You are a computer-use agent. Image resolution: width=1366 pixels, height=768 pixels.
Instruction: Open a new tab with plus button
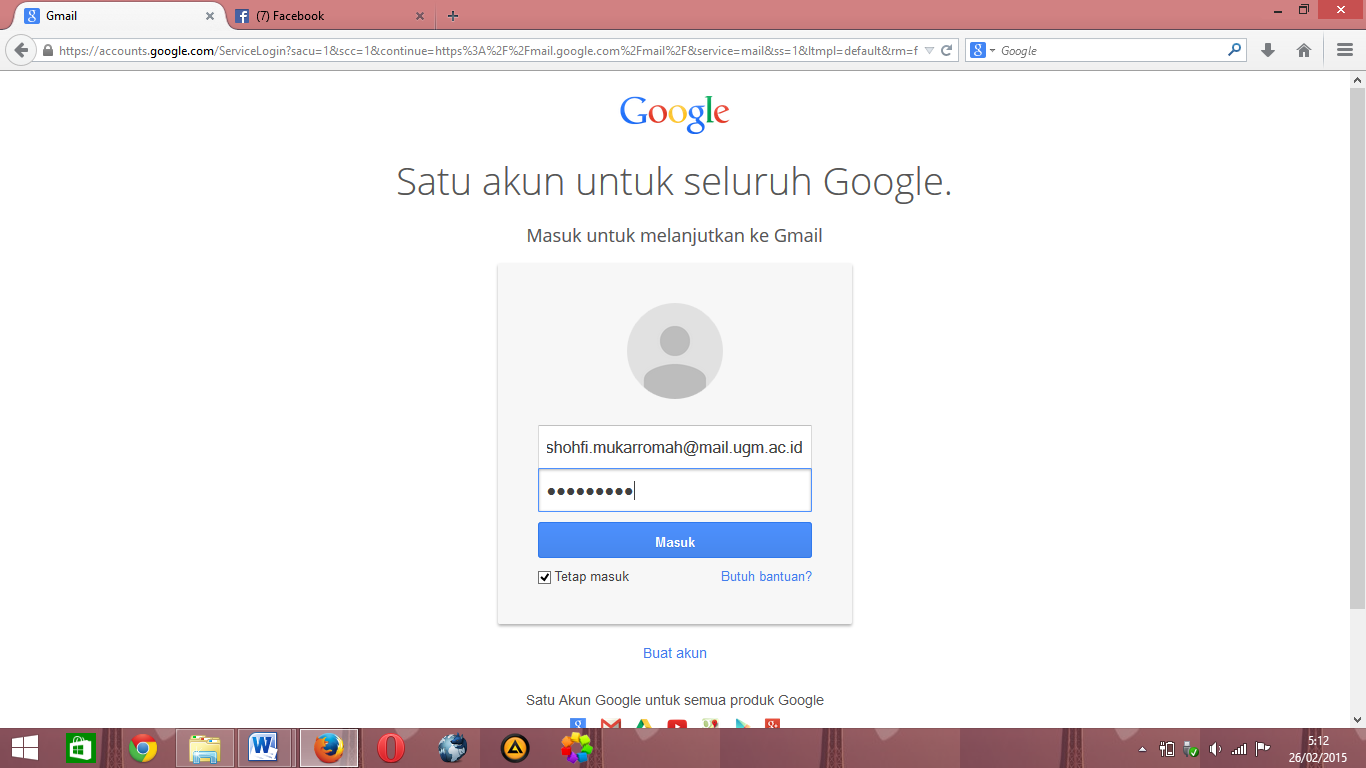[453, 16]
